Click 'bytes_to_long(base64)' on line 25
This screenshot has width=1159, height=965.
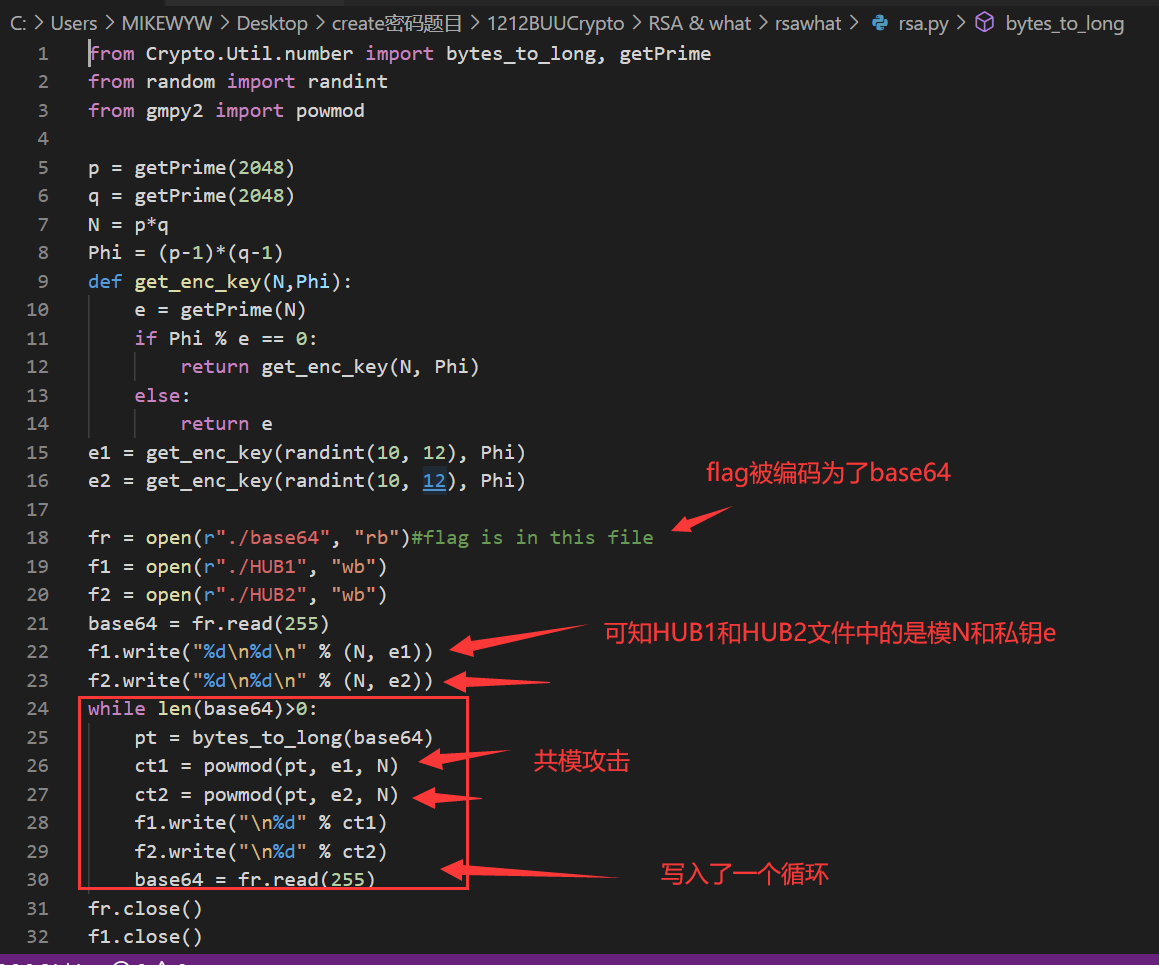(313, 737)
